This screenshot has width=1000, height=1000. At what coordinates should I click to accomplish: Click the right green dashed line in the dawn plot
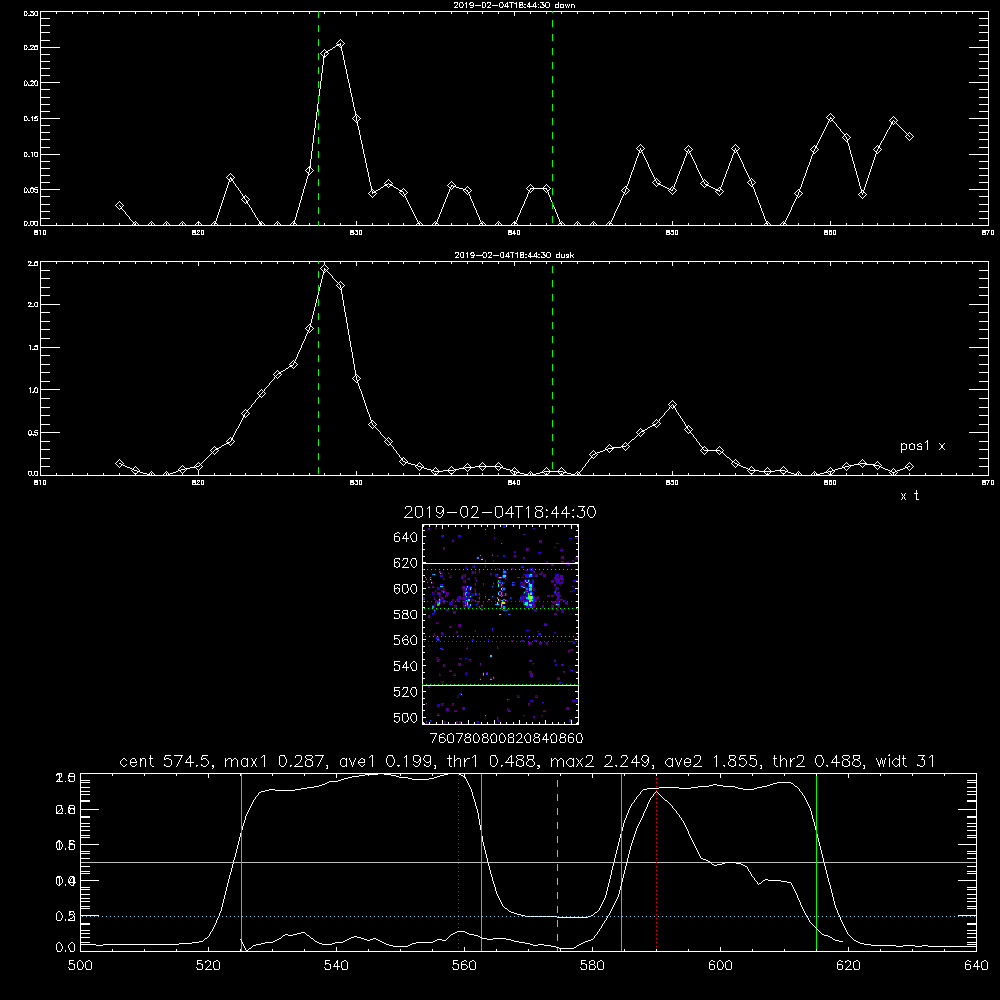552,118
